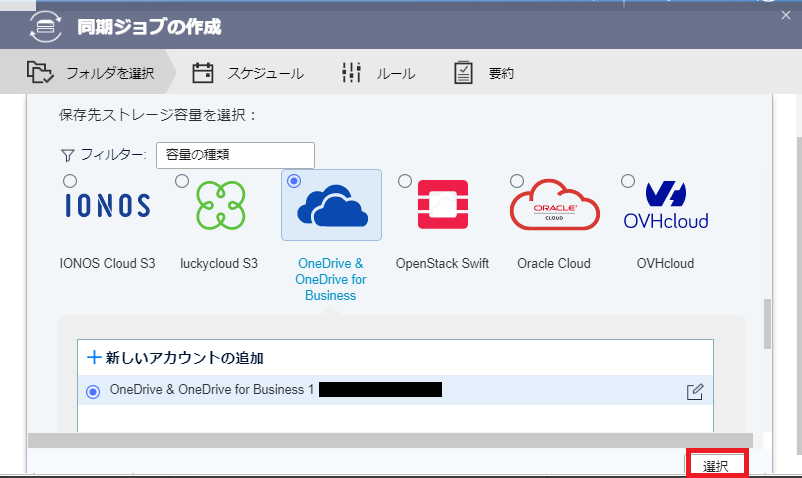802x478 pixels.
Task: Click the OneDrive & OneDrive for Business 1 text
Action: point(212,390)
